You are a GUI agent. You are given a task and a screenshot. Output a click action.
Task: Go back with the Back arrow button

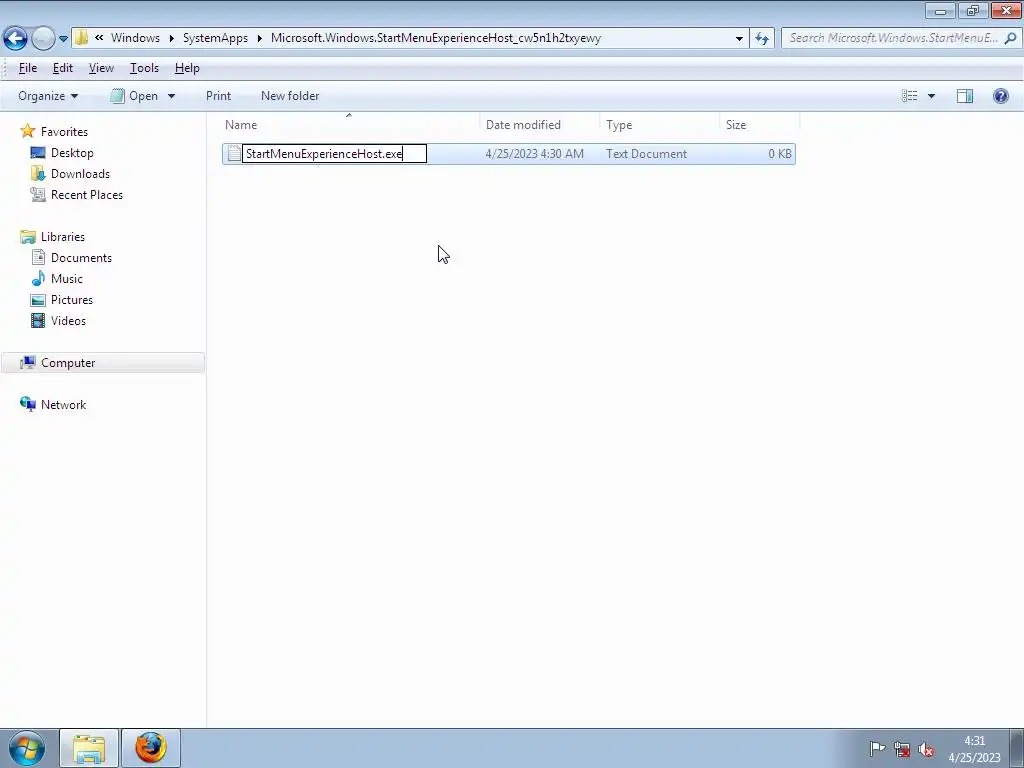pos(16,38)
